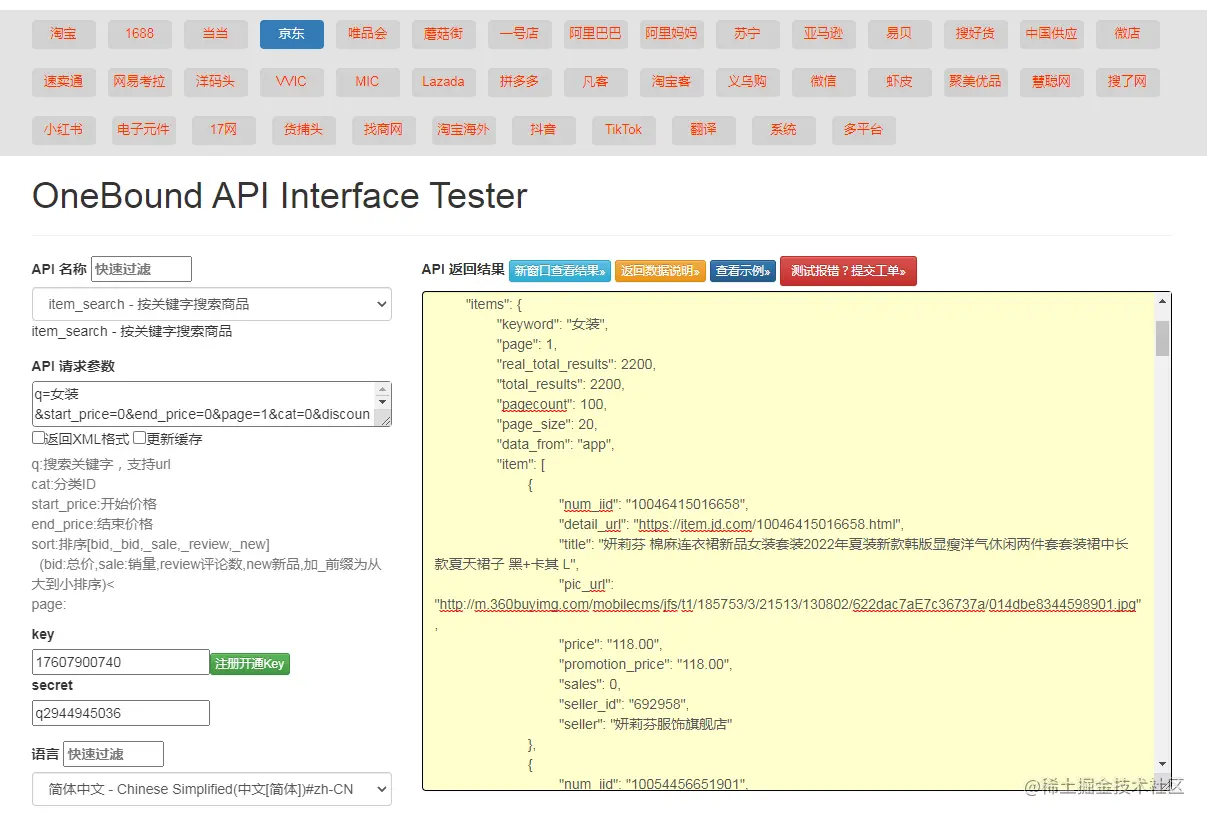Select the VVIC tab
This screenshot has width=1207, height=819.
[292, 82]
